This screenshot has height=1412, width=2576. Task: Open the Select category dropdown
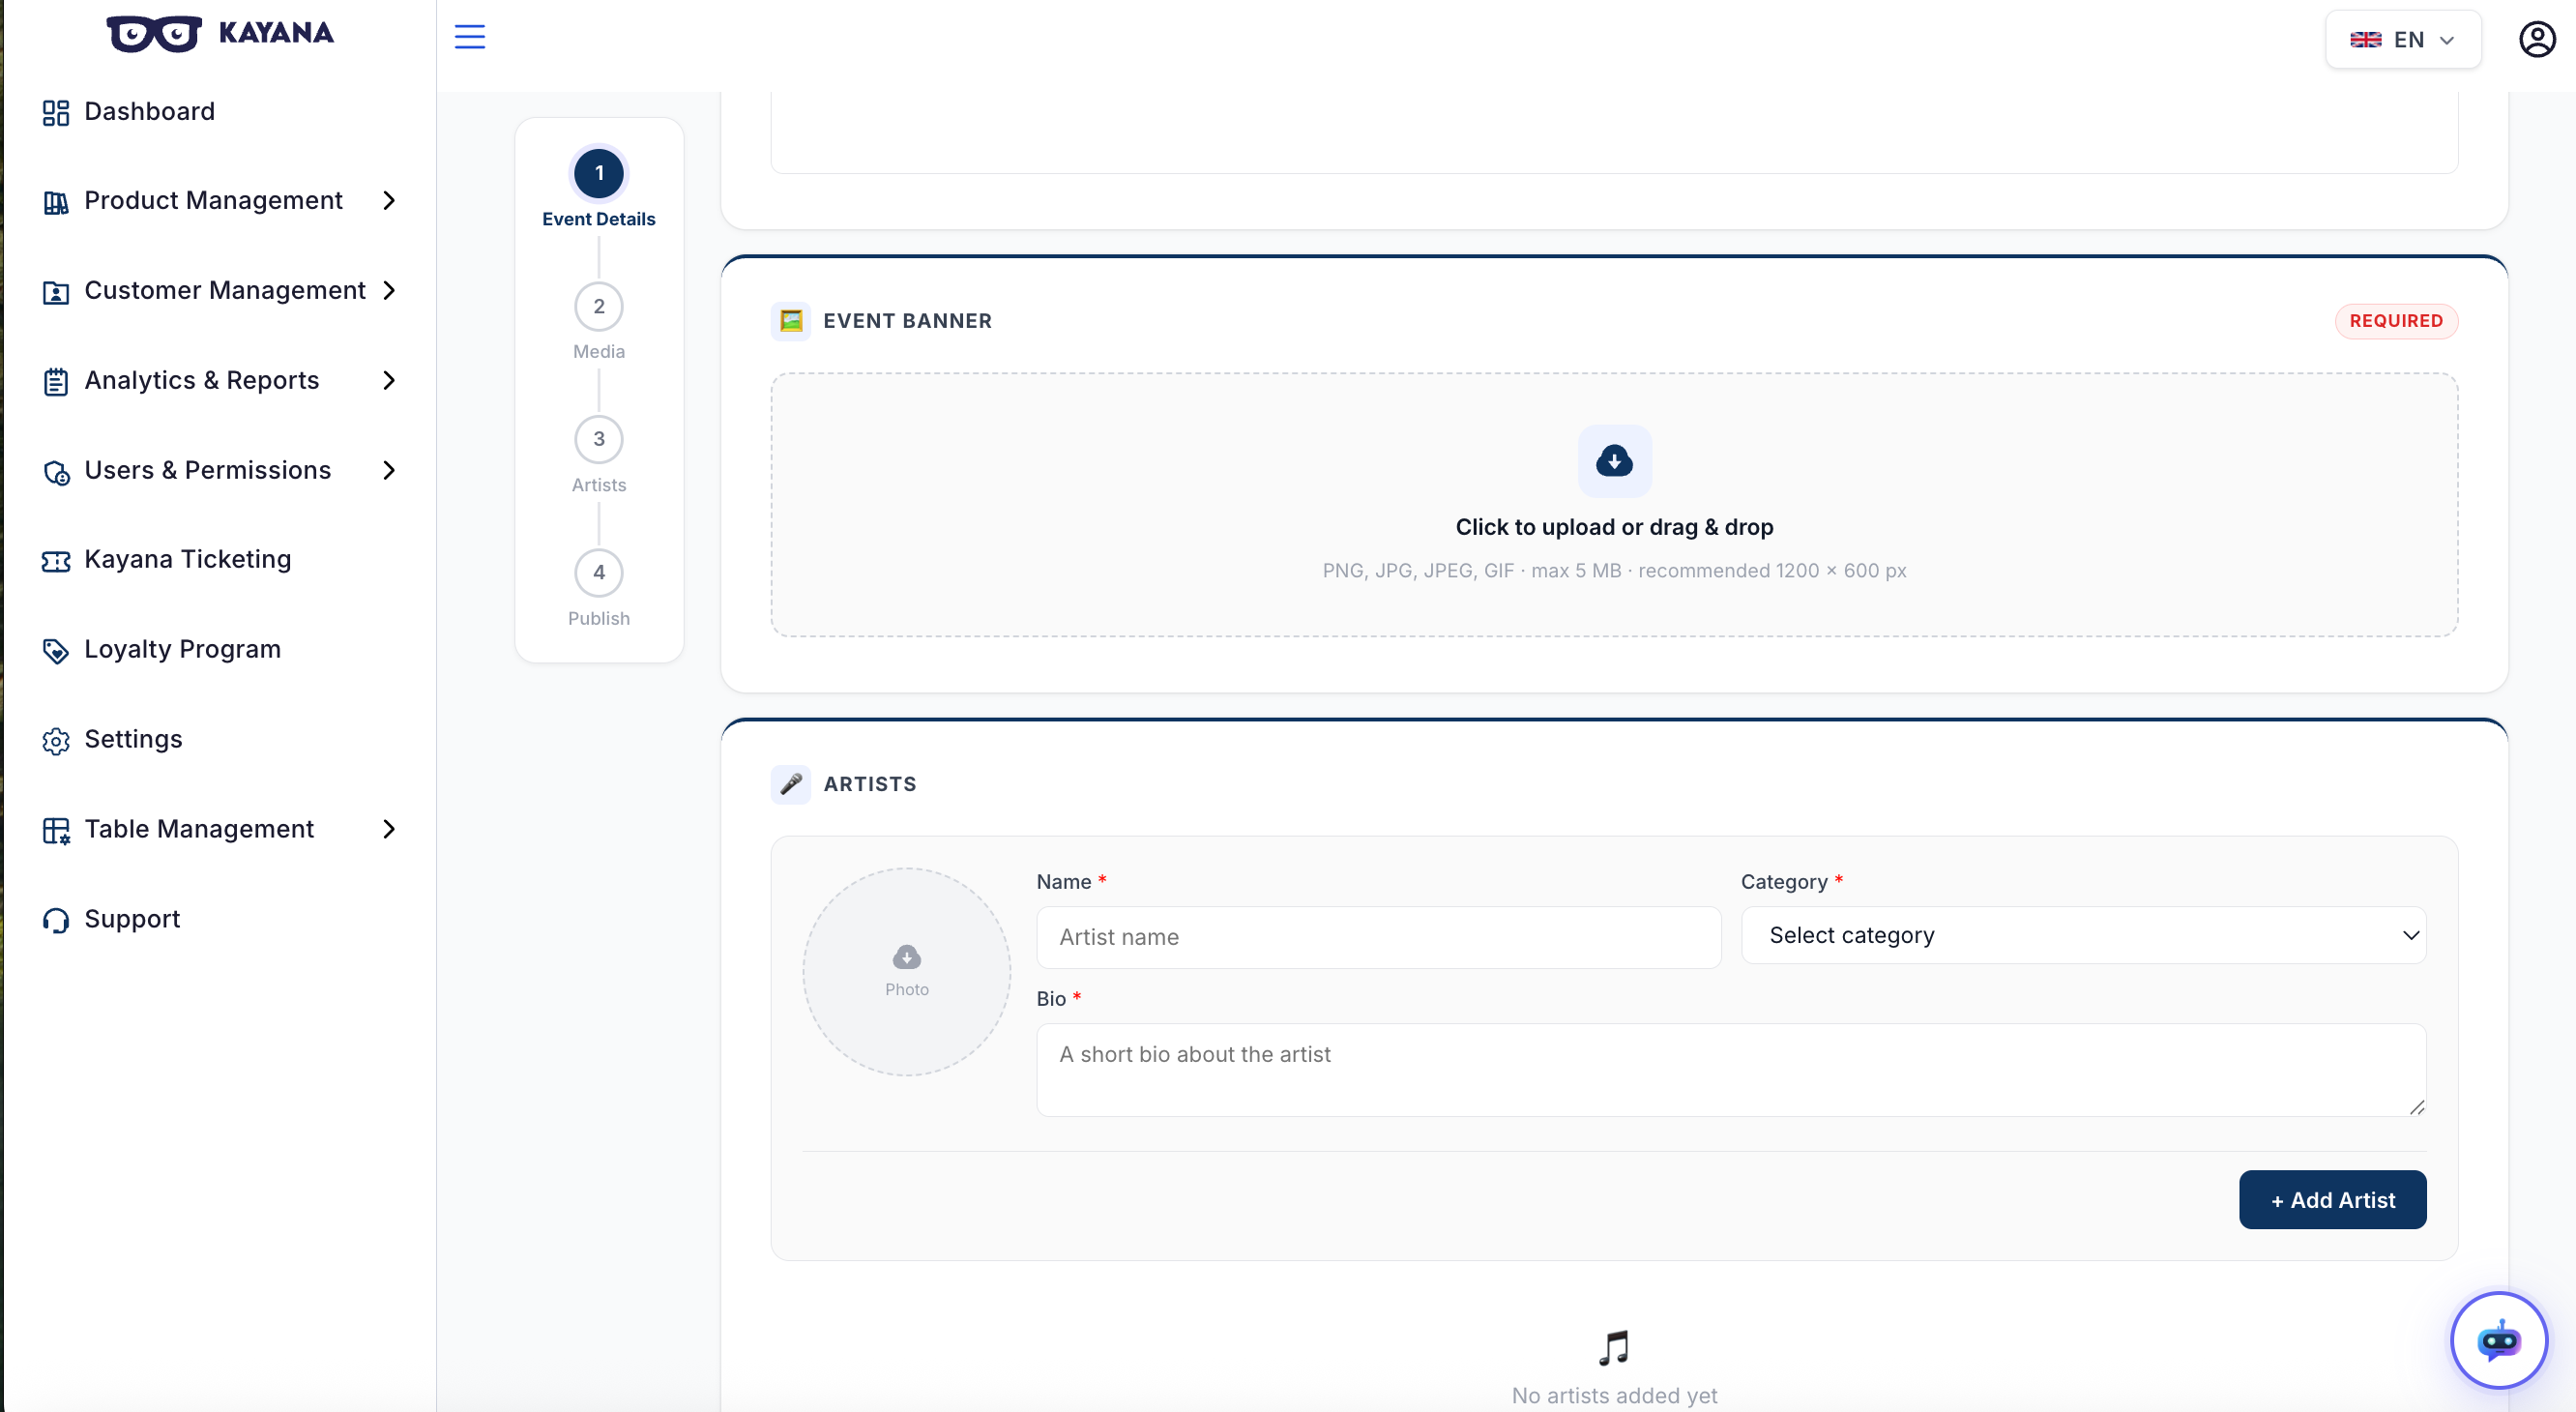[x=2083, y=935]
